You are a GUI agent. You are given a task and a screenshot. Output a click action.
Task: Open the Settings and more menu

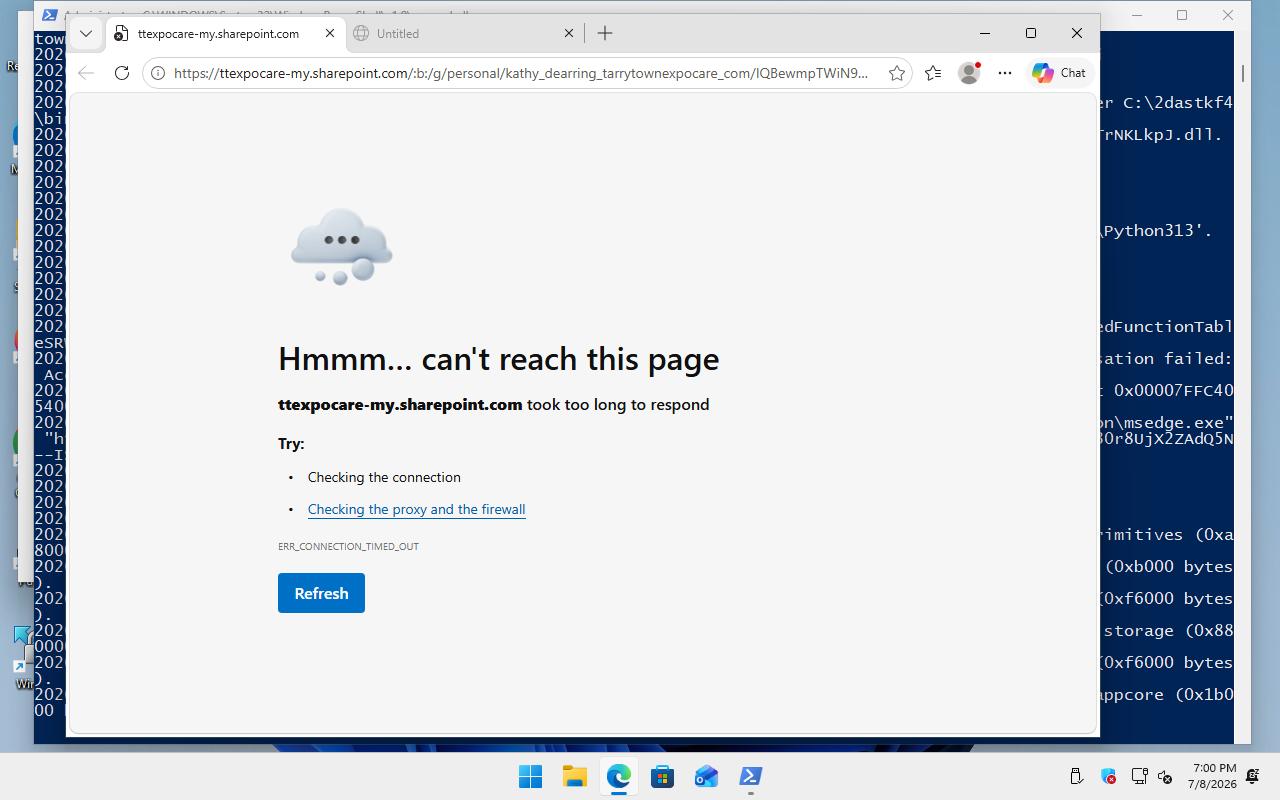(1005, 73)
